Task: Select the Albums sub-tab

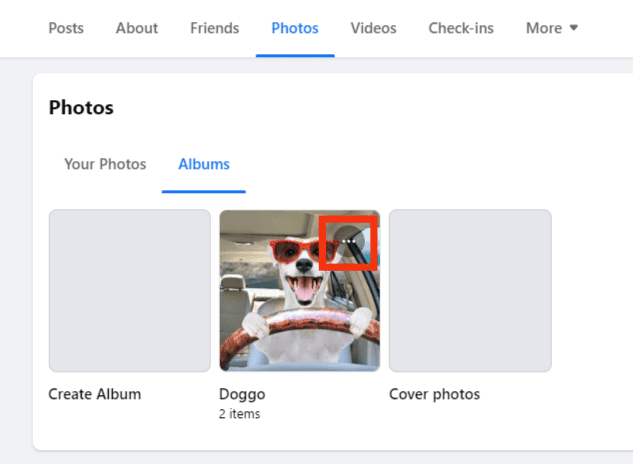Action: point(204,164)
